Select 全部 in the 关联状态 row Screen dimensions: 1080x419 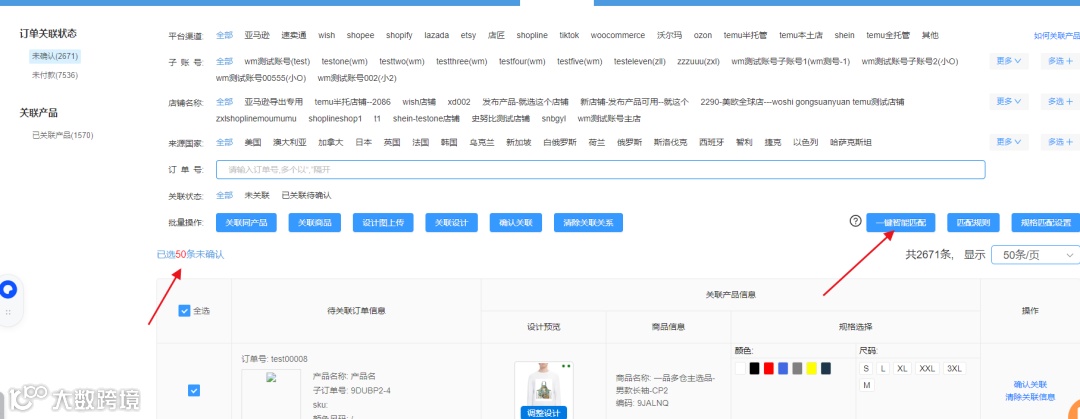[225, 196]
